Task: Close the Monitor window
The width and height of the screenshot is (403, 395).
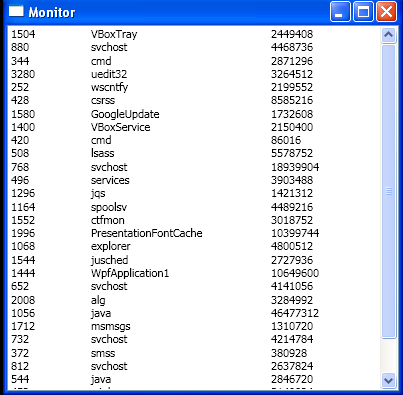Action: pyautogui.click(x=386, y=12)
